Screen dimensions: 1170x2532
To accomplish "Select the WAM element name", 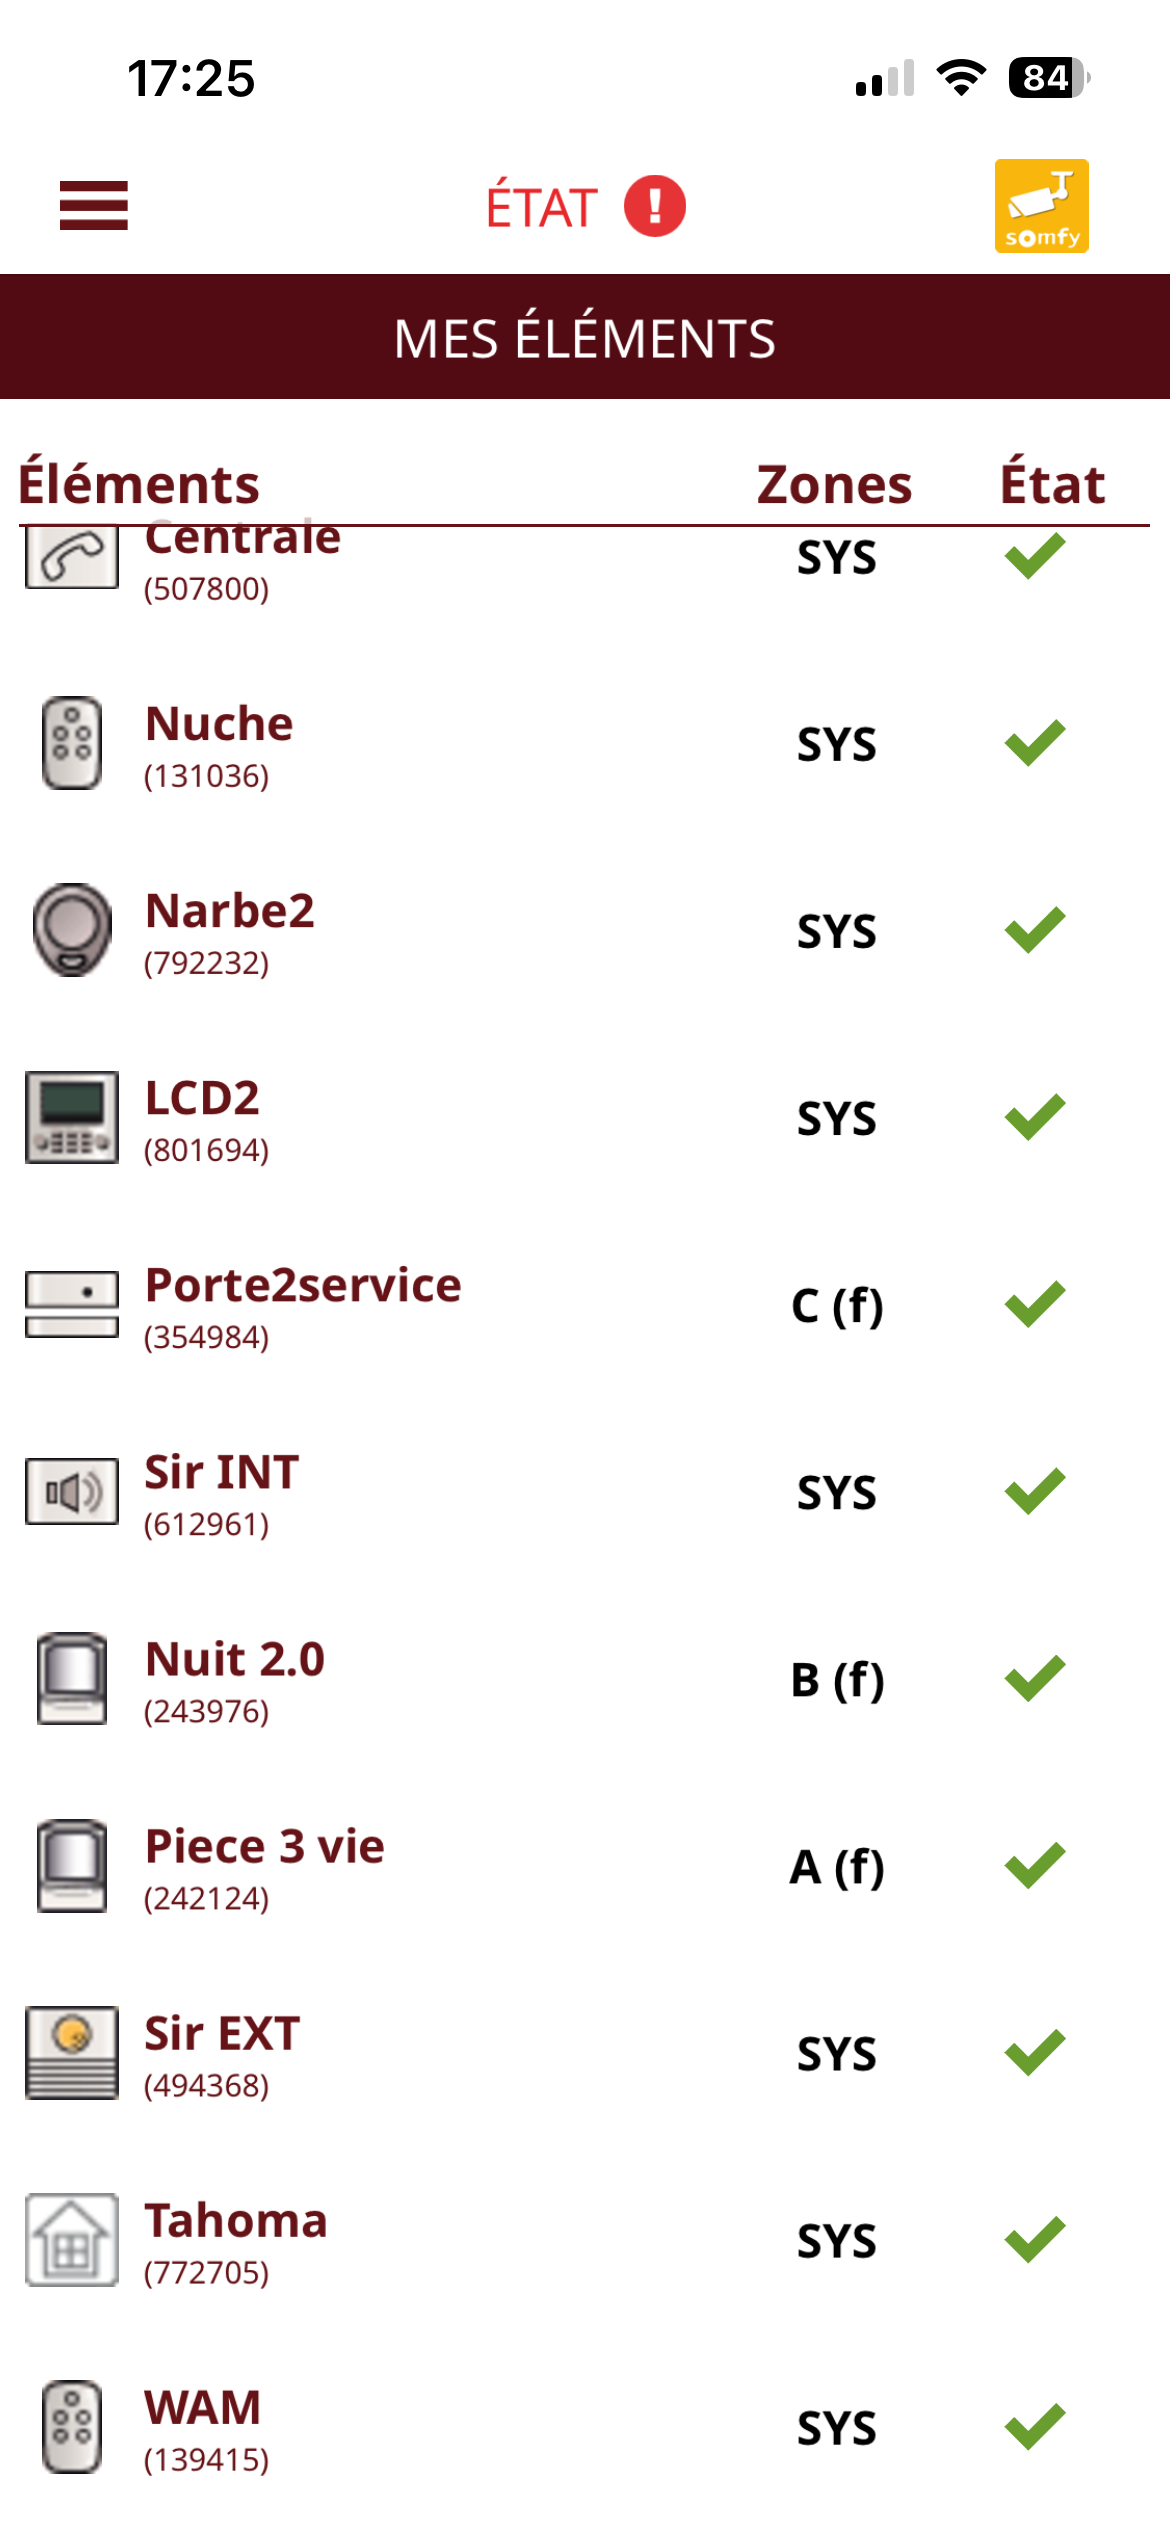I will click(x=203, y=2407).
